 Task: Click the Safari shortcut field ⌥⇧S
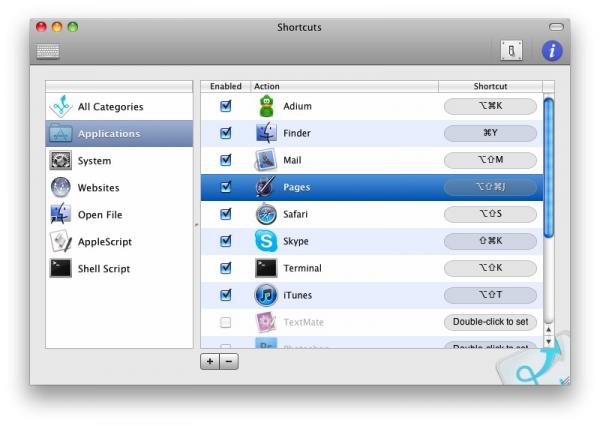tap(490, 214)
